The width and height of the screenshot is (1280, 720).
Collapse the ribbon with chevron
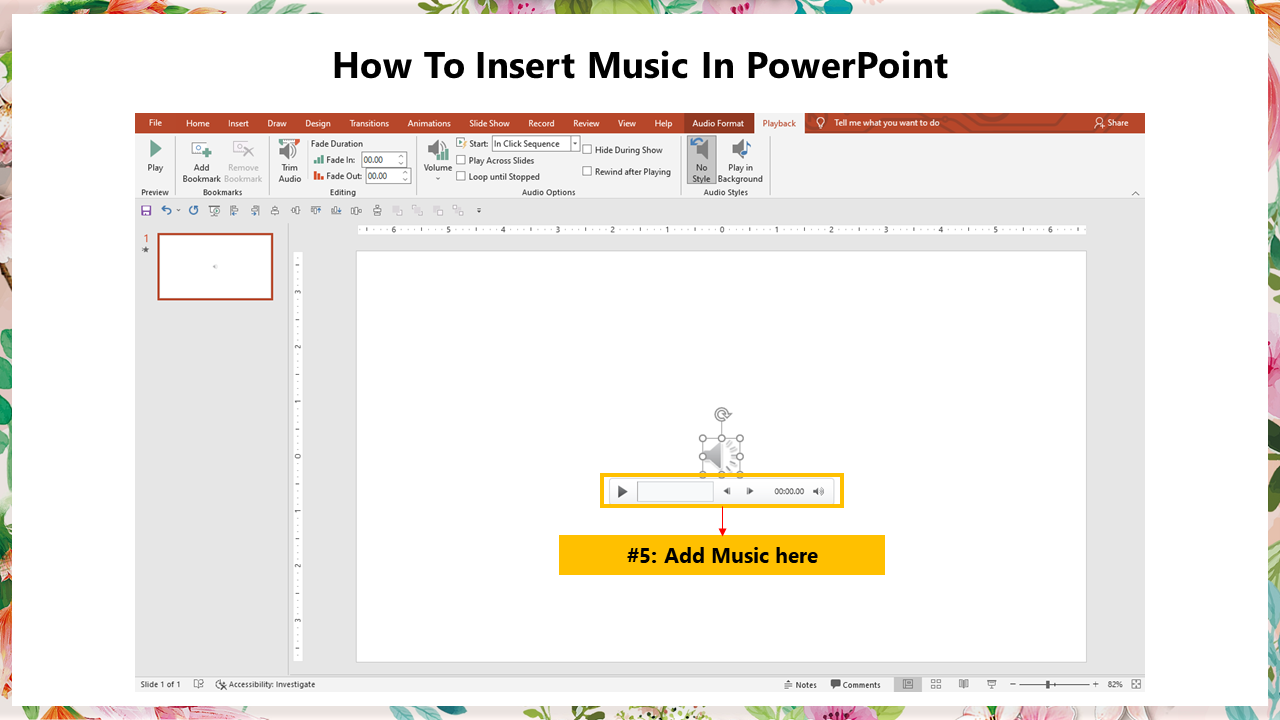pos(1135,193)
